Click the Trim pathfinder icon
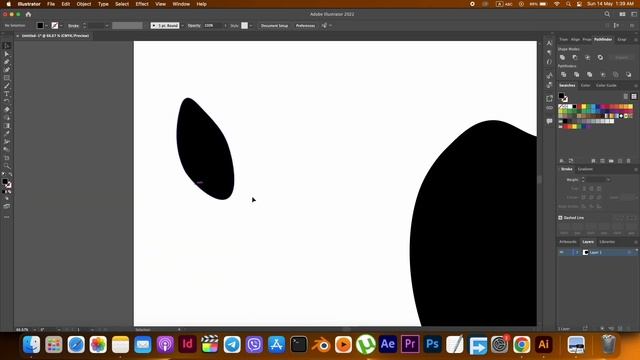The width and height of the screenshot is (640, 360). pyautogui.click(x=577, y=75)
